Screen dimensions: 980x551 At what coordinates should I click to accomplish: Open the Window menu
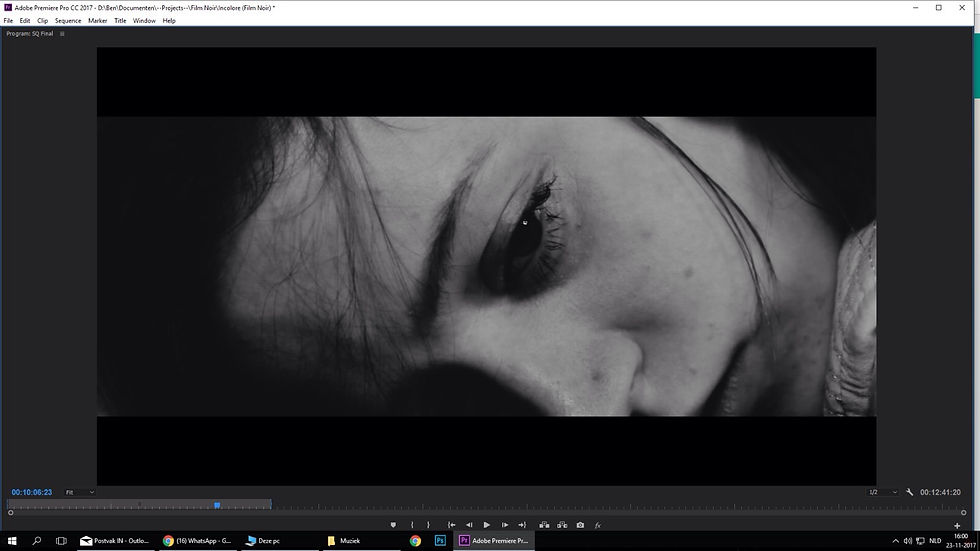coord(144,21)
